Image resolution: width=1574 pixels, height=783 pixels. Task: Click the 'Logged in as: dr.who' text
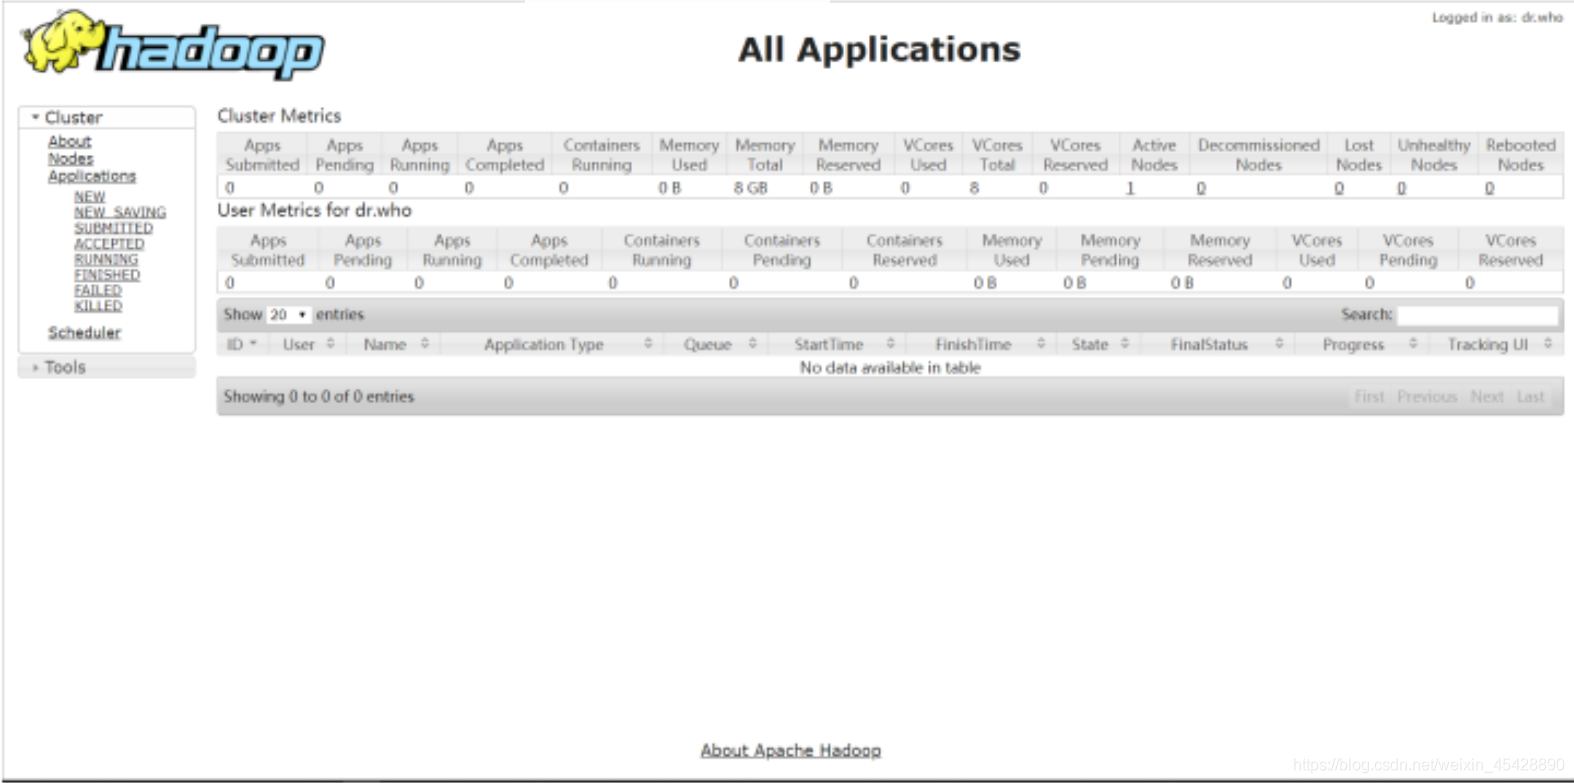[x=1497, y=17]
